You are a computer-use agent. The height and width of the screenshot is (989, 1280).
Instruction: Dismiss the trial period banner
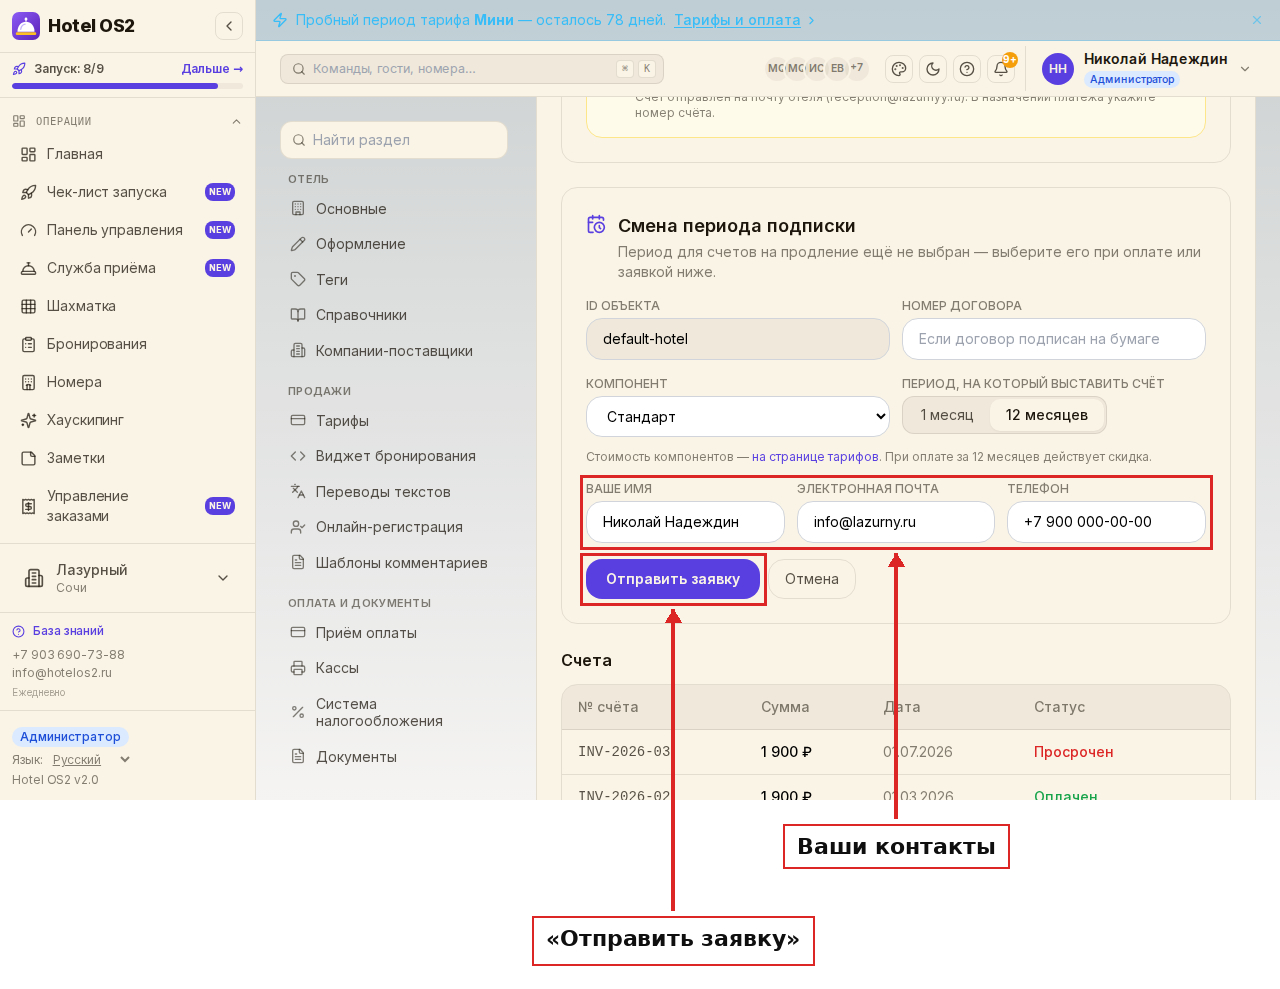tap(1257, 20)
